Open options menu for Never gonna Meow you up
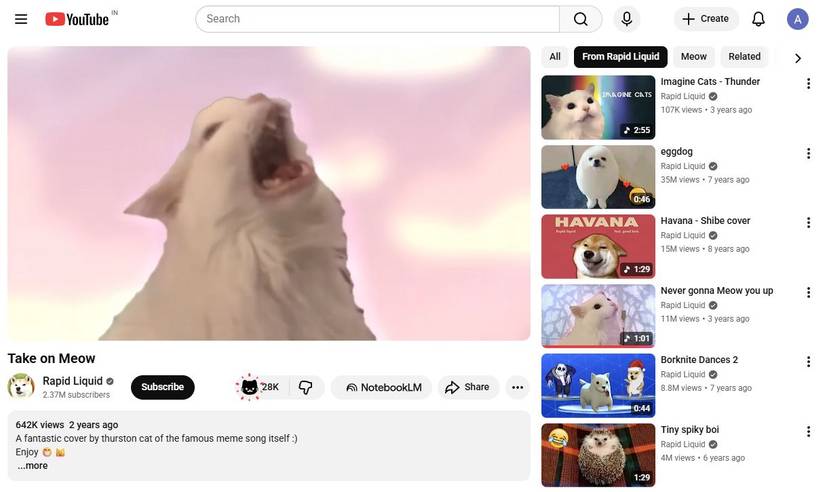 pyautogui.click(x=808, y=293)
